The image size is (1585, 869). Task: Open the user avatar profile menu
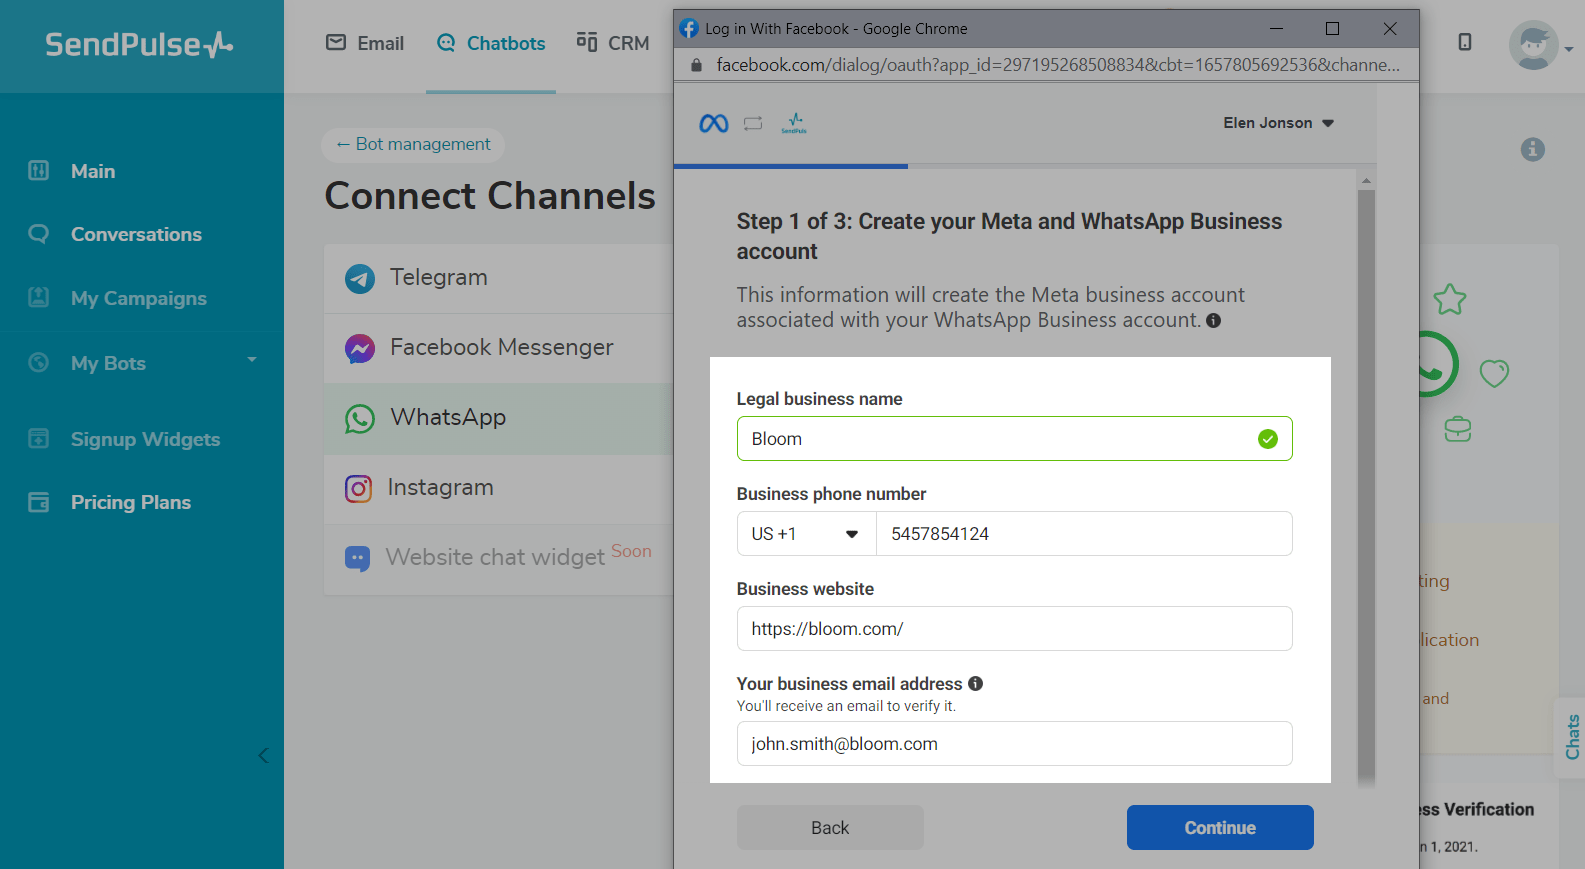1533,45
